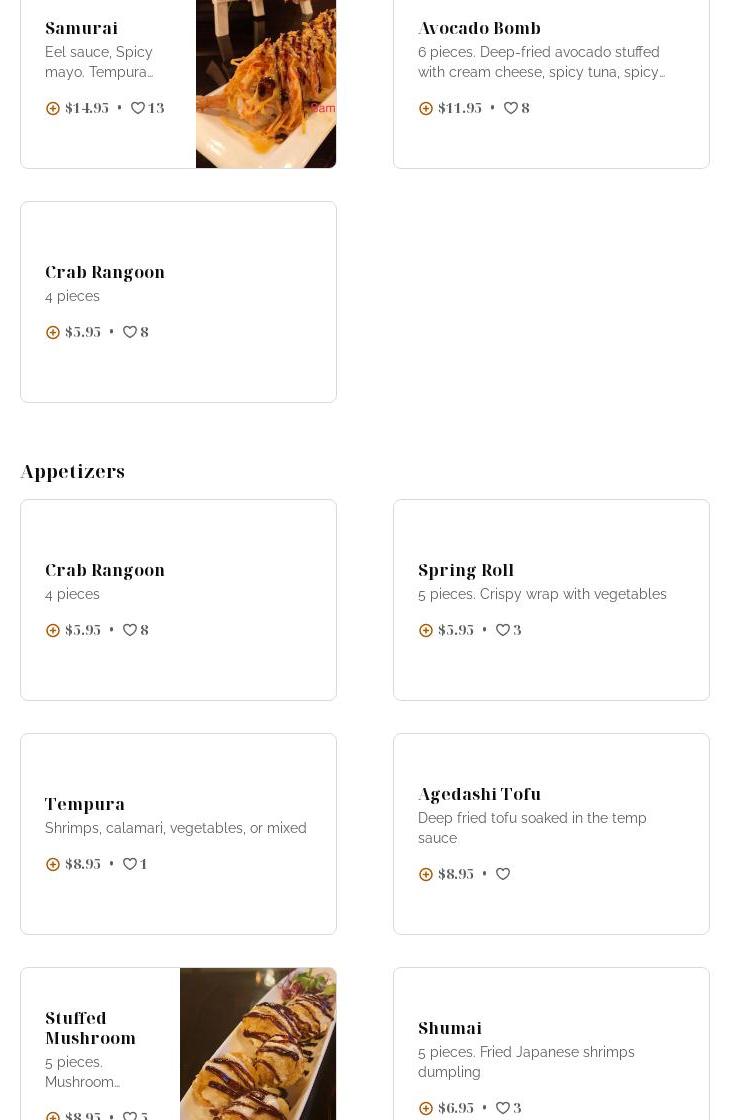Click the Appetizers section heading
The height and width of the screenshot is (1120, 750).
73,471
